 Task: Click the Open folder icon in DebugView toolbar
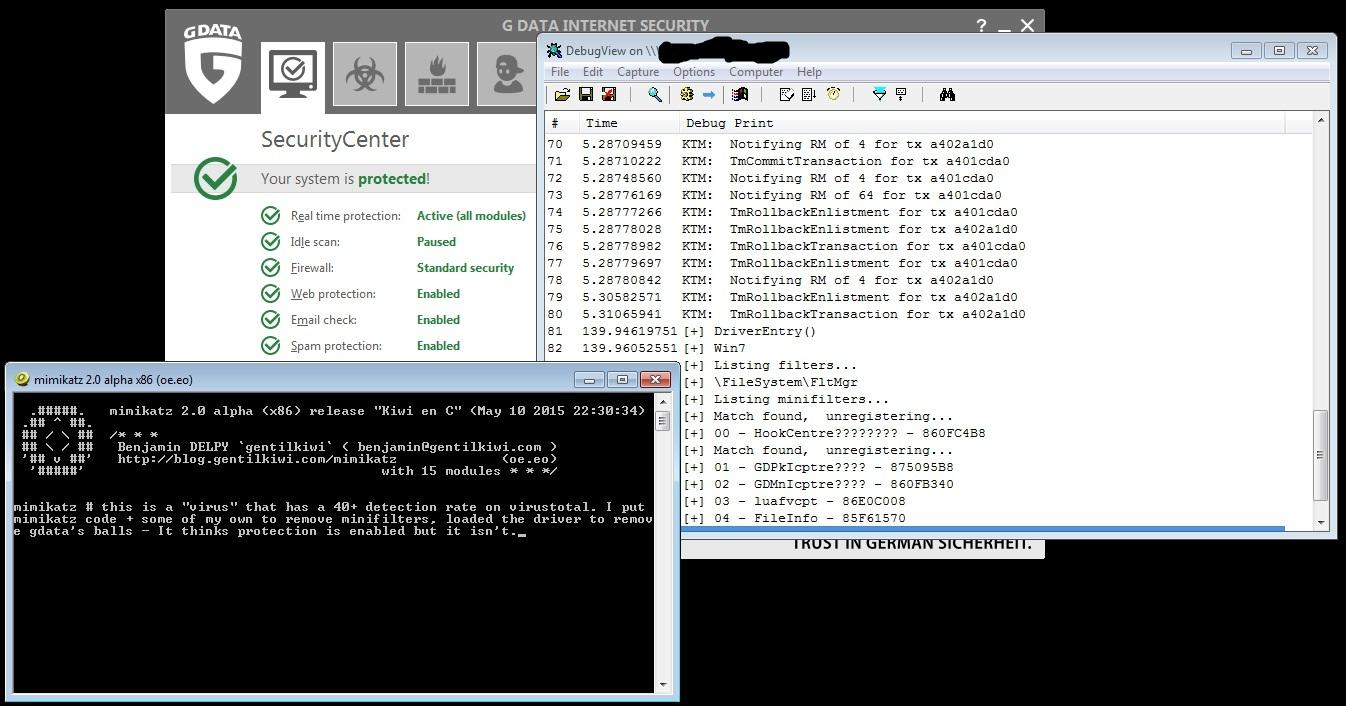pos(562,94)
